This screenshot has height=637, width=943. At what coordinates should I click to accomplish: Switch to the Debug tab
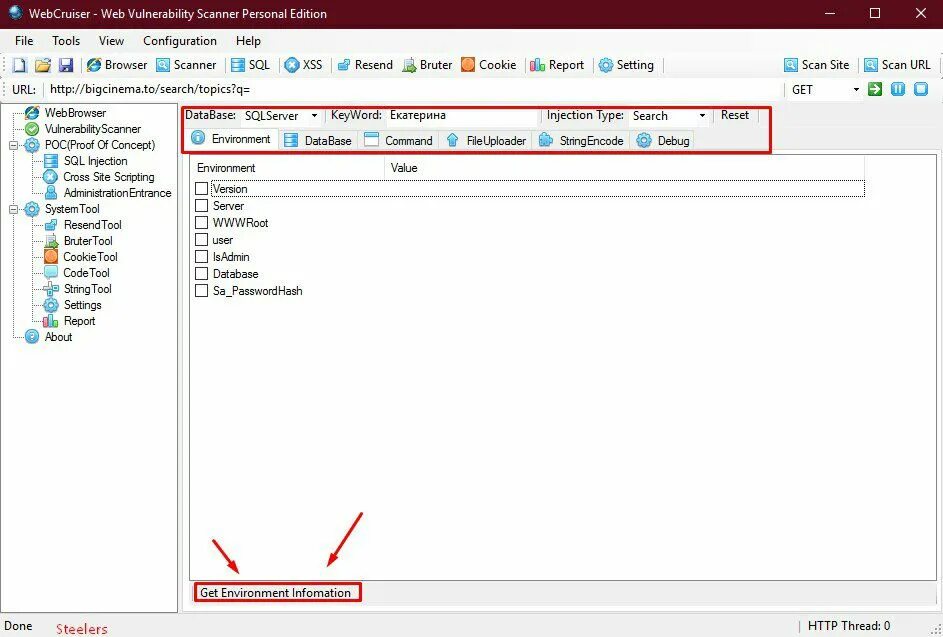pyautogui.click(x=664, y=141)
